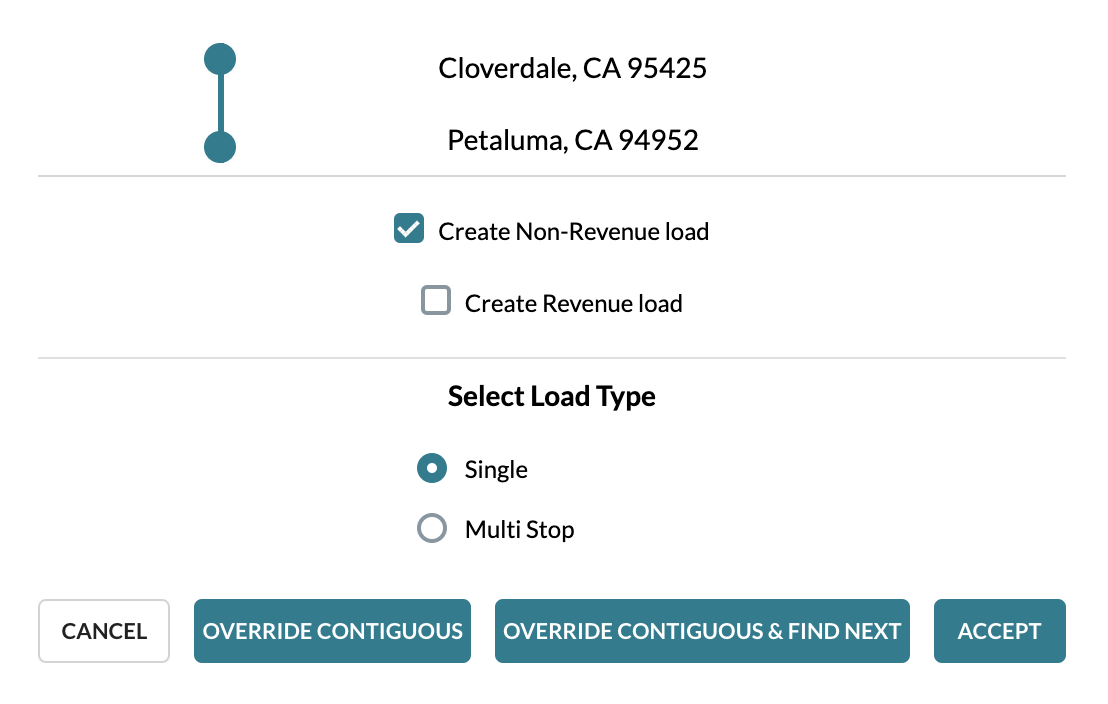Click the Petaluma destination route point icon
The width and height of the screenshot is (1108, 704).
[x=219, y=146]
